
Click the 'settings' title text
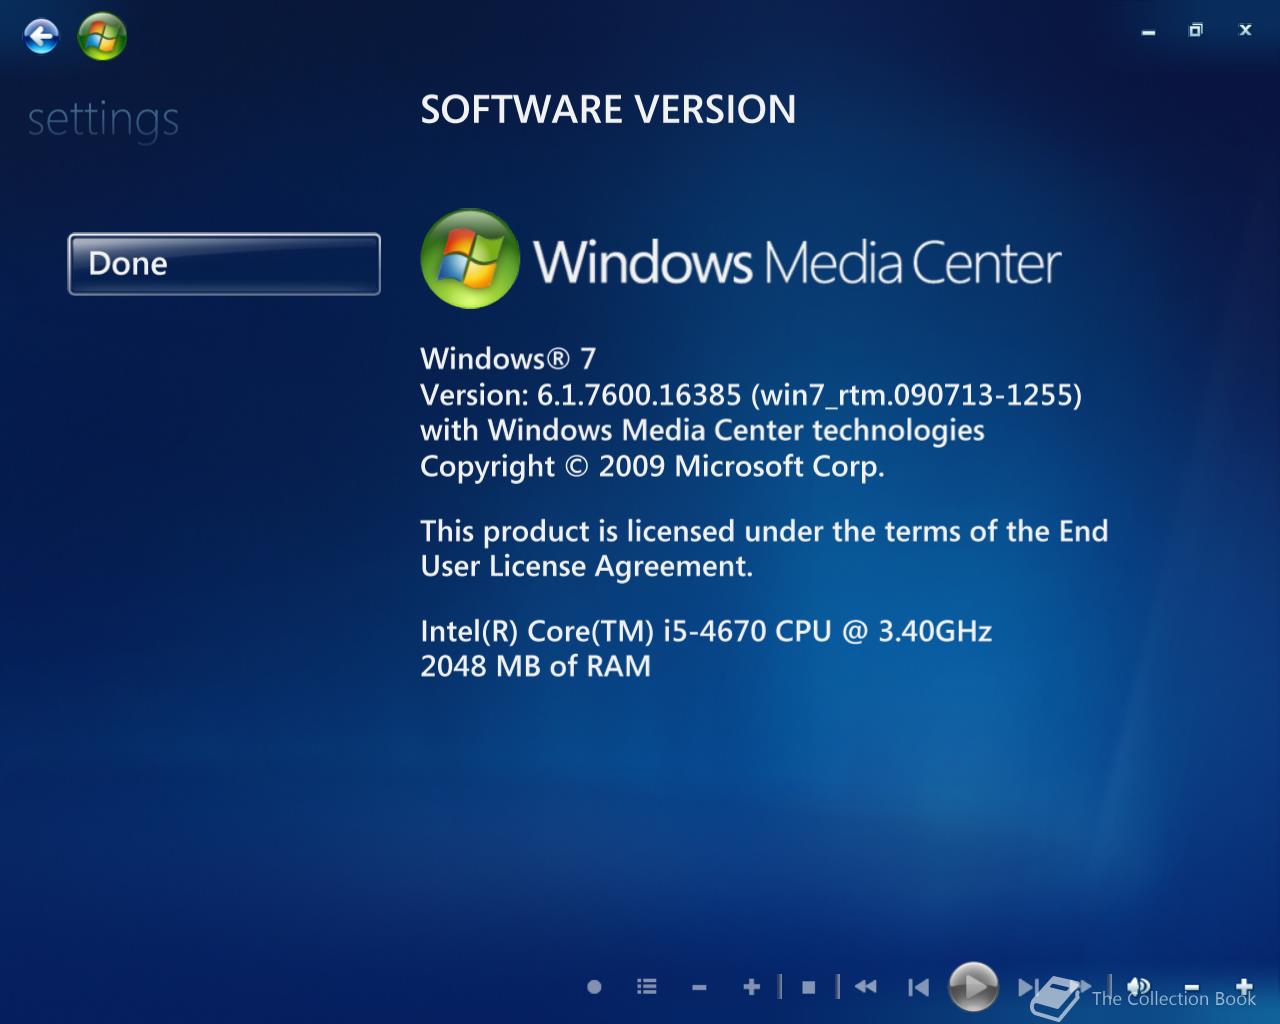pyautogui.click(x=103, y=120)
